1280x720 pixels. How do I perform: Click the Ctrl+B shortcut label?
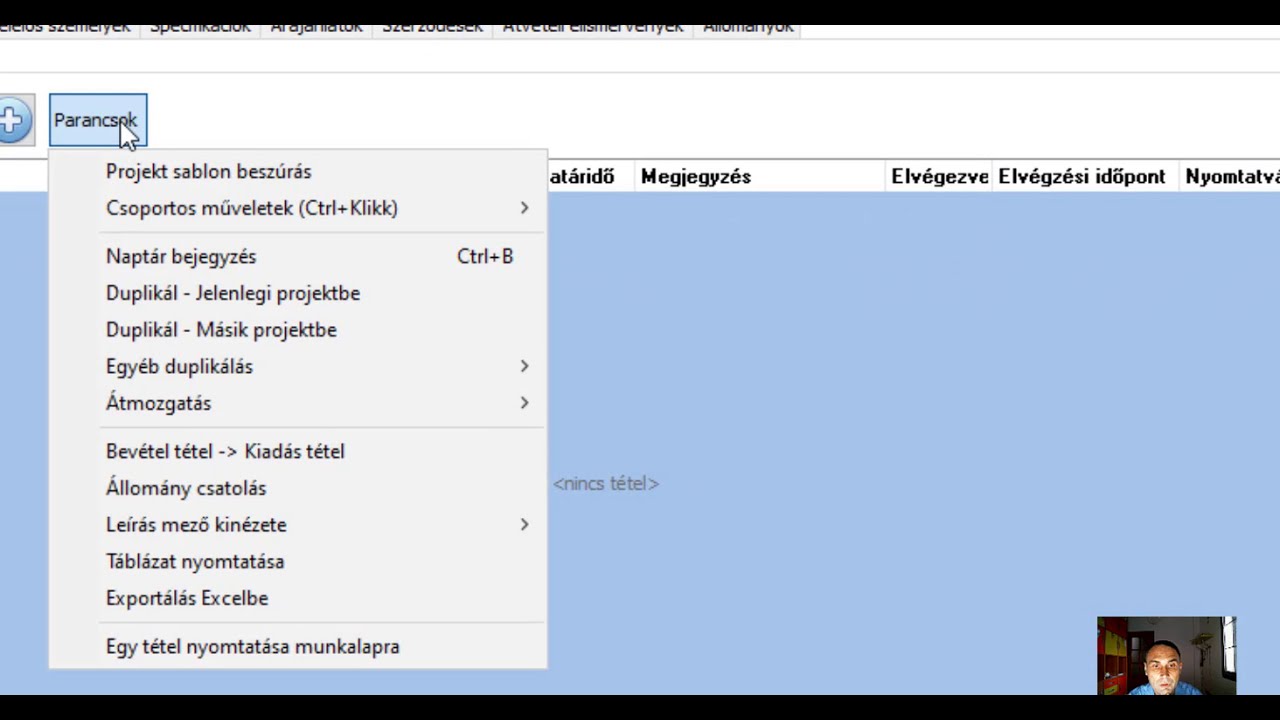coord(485,257)
